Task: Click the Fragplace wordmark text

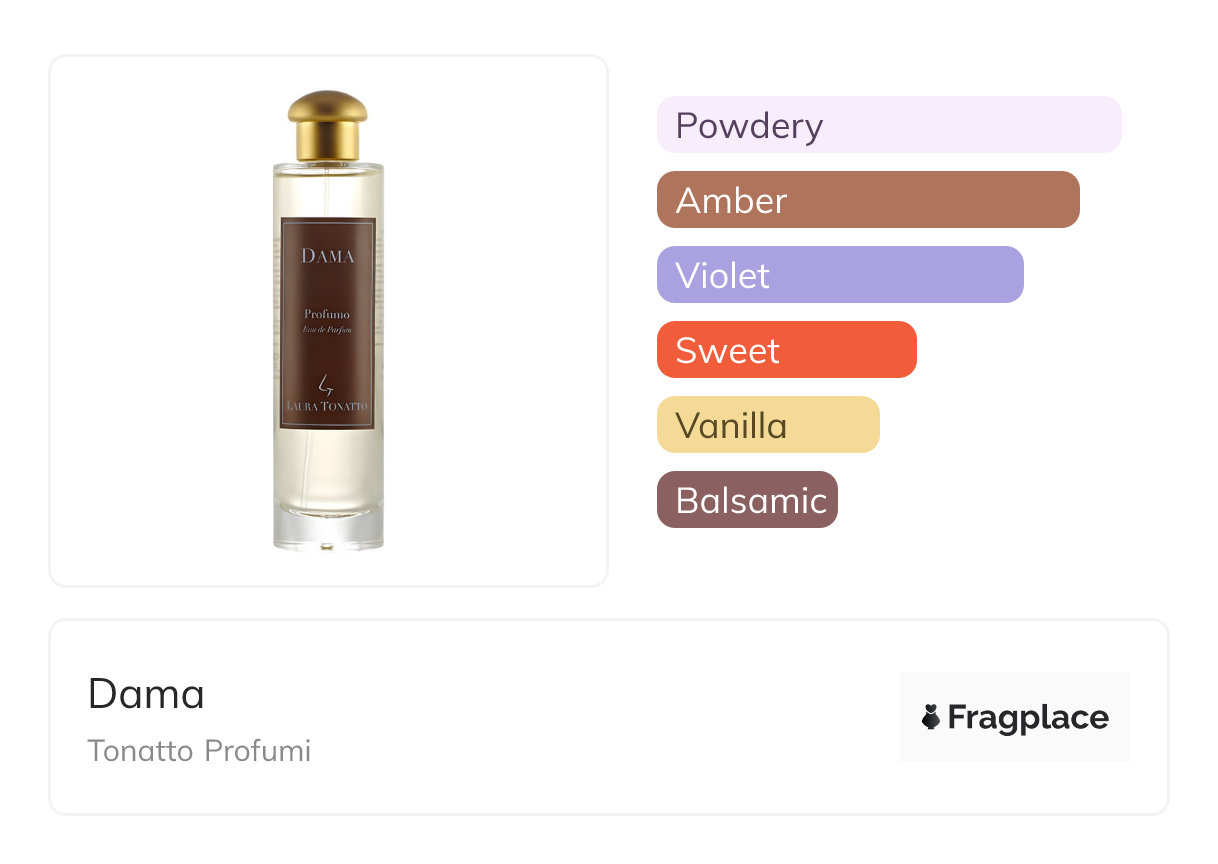Action: coord(1028,717)
